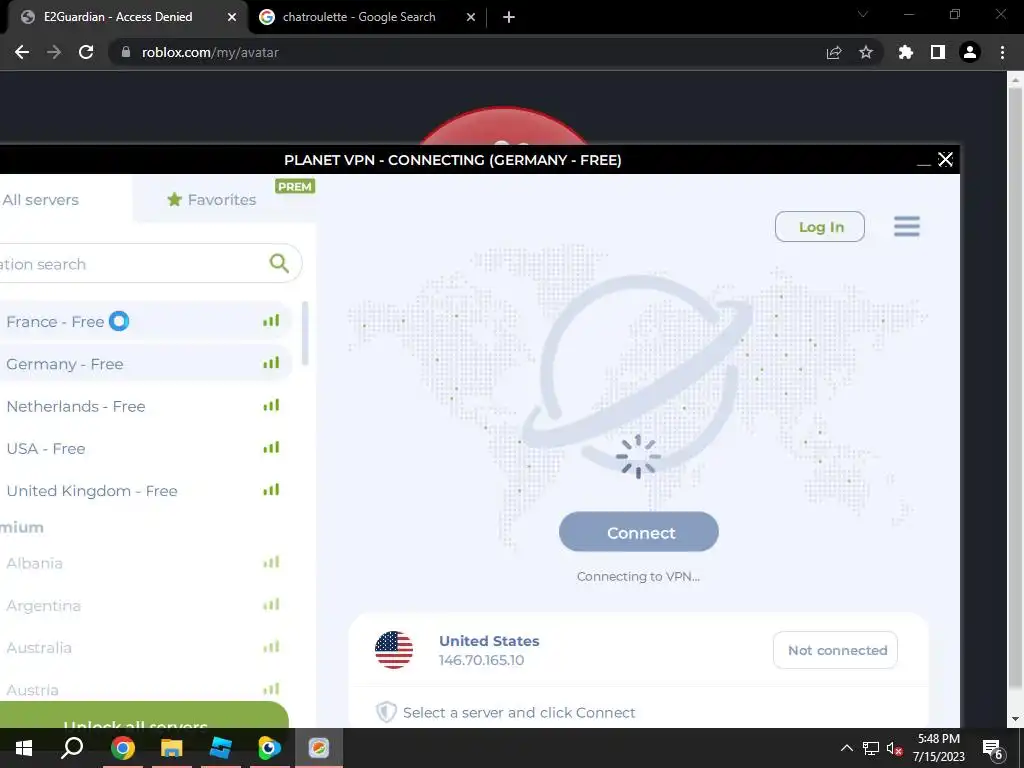Open the Chrome extensions puzzle icon
The height and width of the screenshot is (768, 1024).
tap(906, 52)
